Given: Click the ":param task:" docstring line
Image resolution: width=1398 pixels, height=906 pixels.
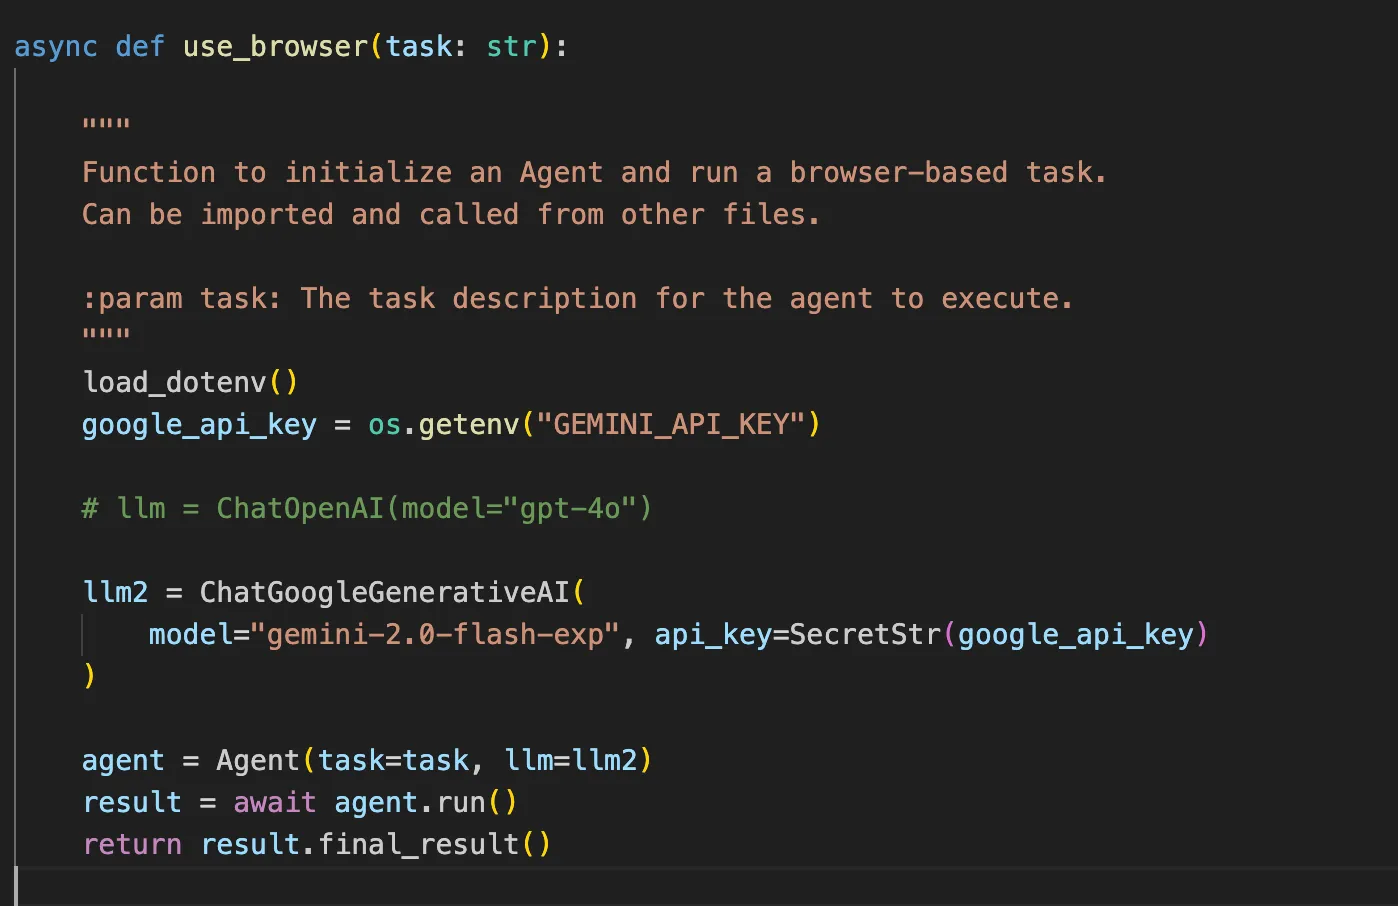Looking at the screenshot, I should (x=578, y=298).
